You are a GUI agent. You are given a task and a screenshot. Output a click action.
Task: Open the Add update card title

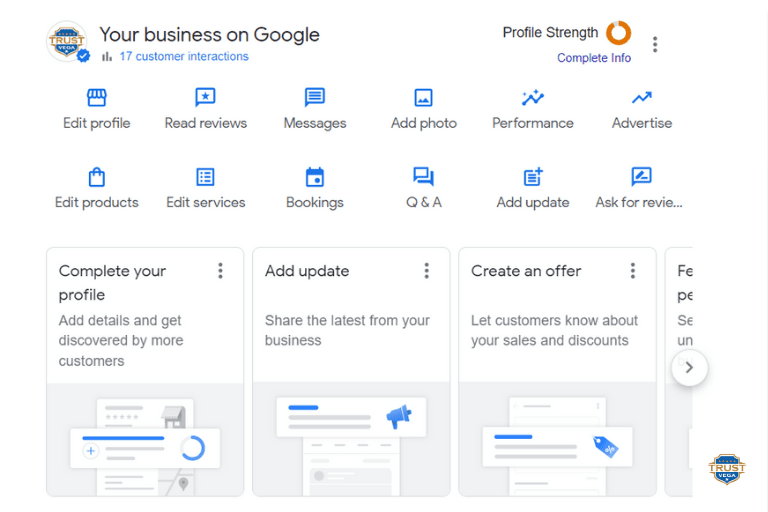(307, 271)
